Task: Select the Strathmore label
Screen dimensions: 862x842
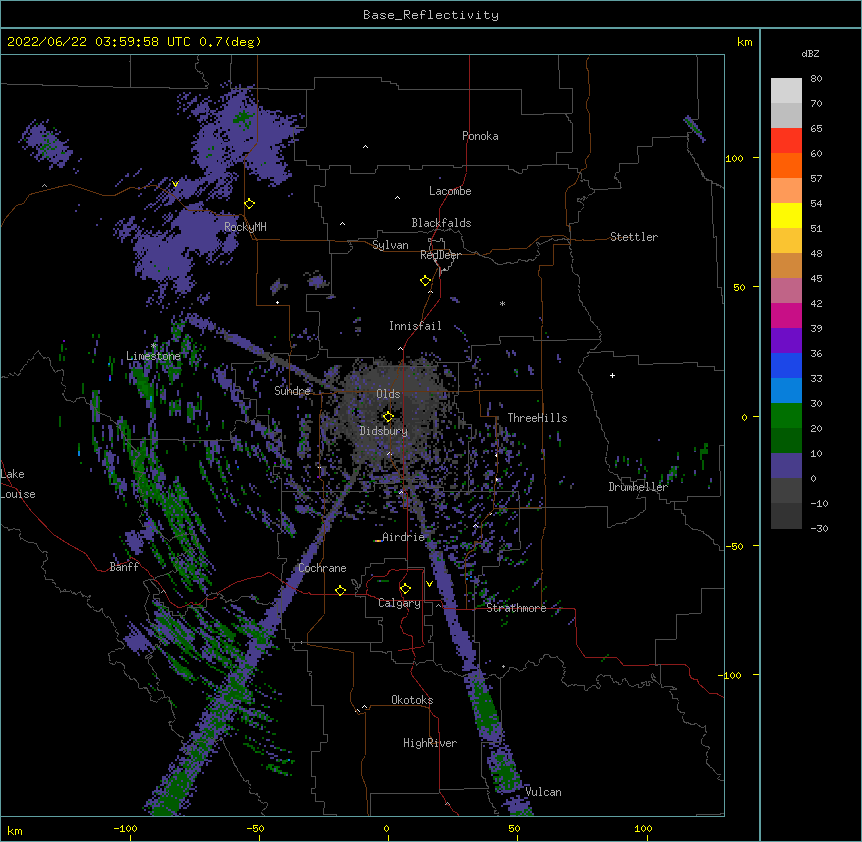Action: [516, 608]
